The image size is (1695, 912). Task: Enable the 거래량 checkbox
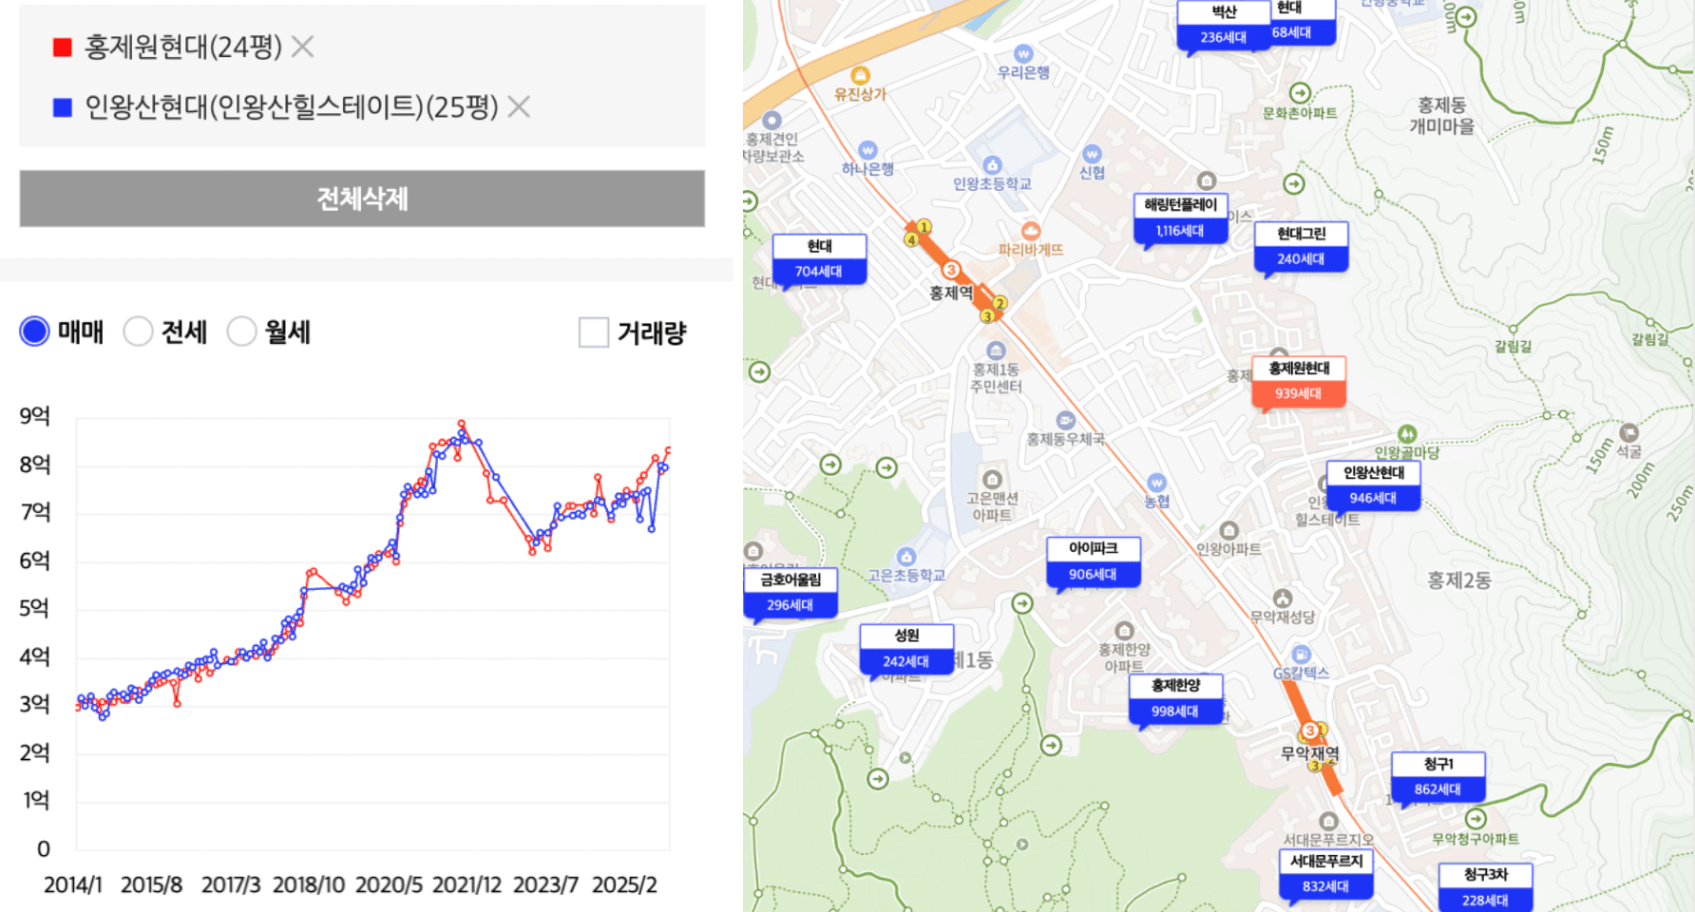pos(594,333)
